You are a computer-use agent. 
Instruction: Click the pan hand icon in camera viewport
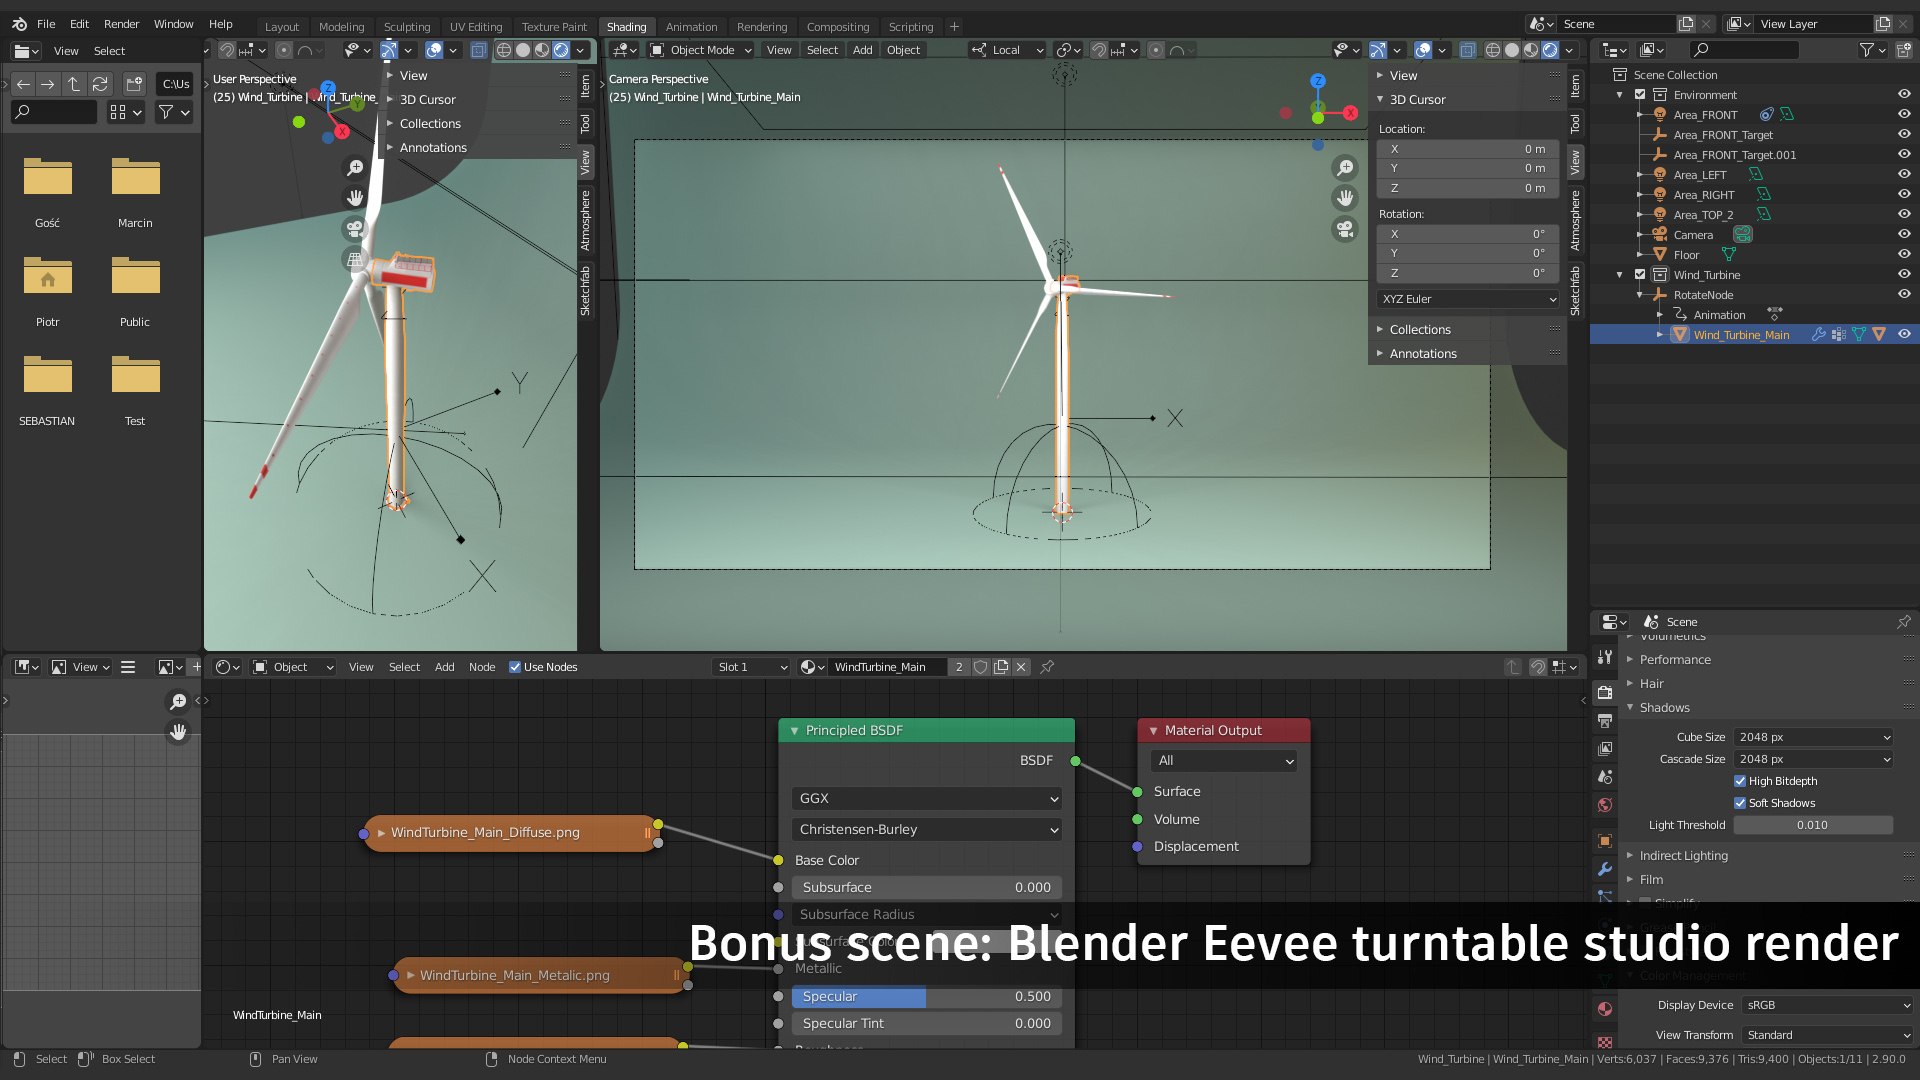[1345, 198]
